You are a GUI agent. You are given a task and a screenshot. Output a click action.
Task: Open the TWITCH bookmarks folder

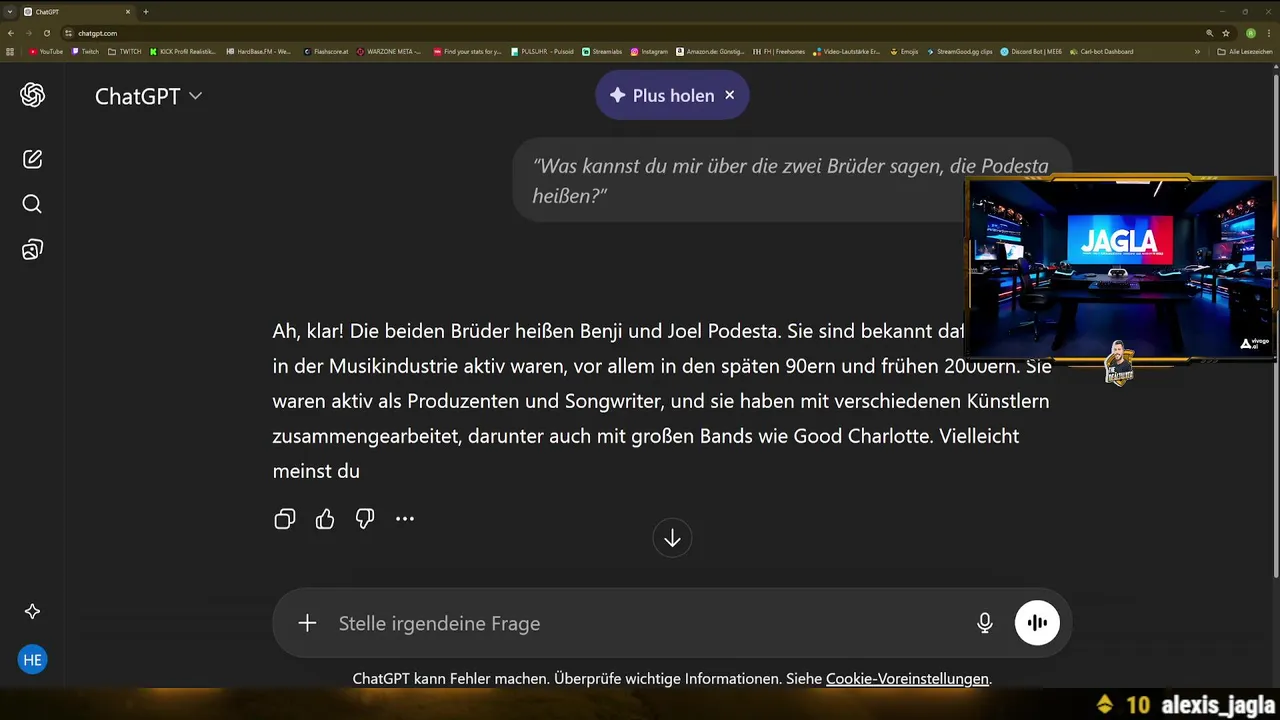[125, 51]
